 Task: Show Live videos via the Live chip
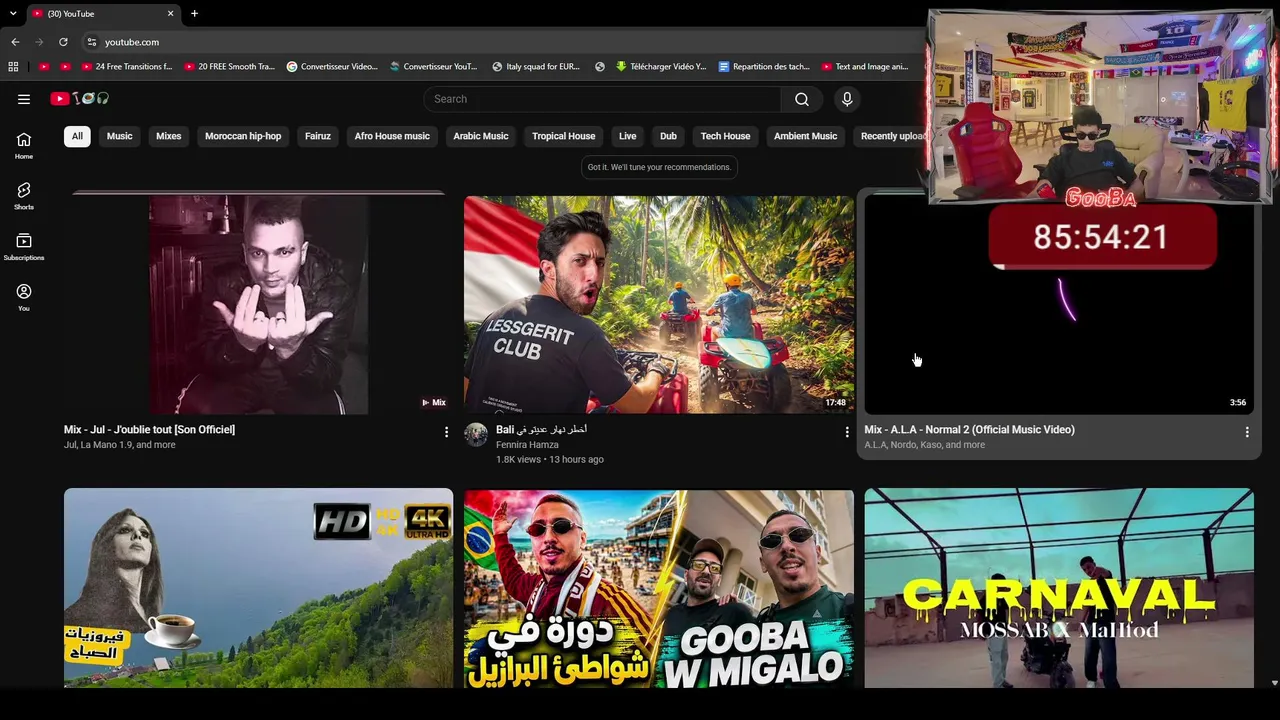pyautogui.click(x=628, y=136)
